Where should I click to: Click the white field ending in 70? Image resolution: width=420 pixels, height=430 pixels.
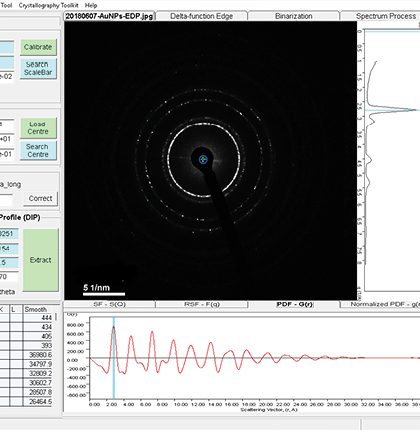point(9,277)
